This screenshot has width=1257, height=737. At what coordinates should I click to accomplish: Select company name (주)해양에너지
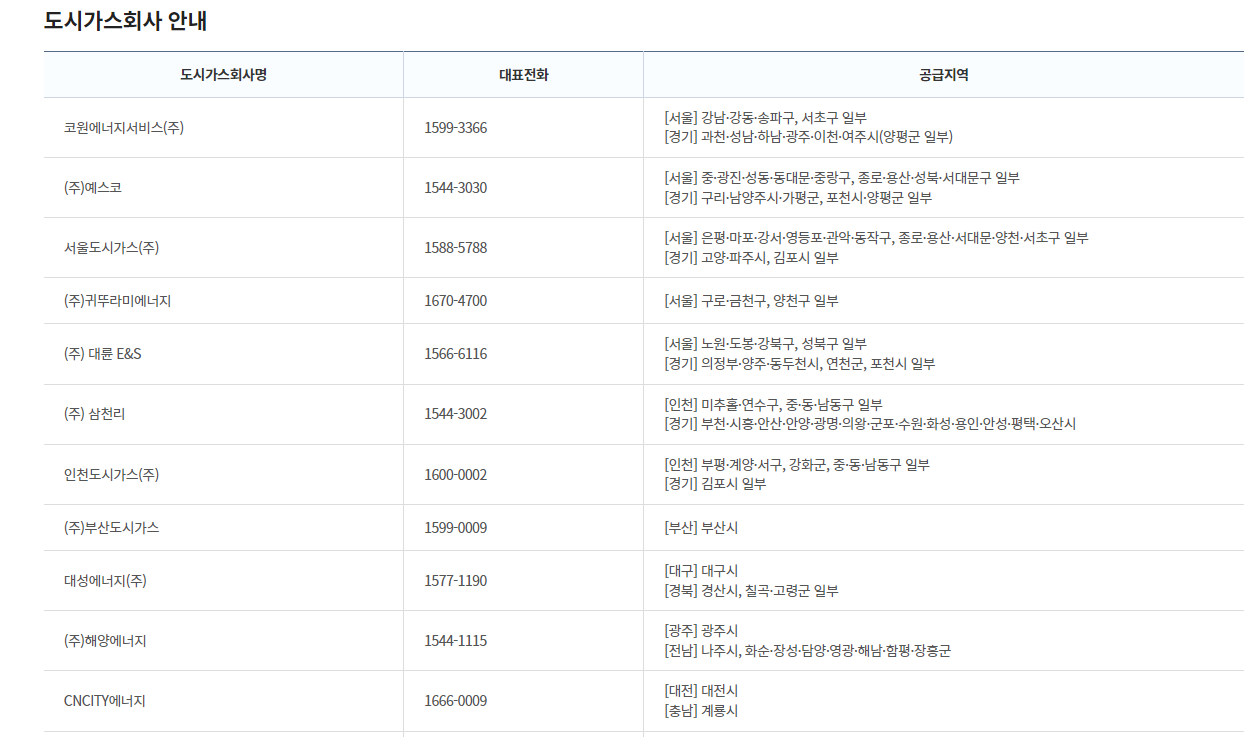click(x=105, y=641)
